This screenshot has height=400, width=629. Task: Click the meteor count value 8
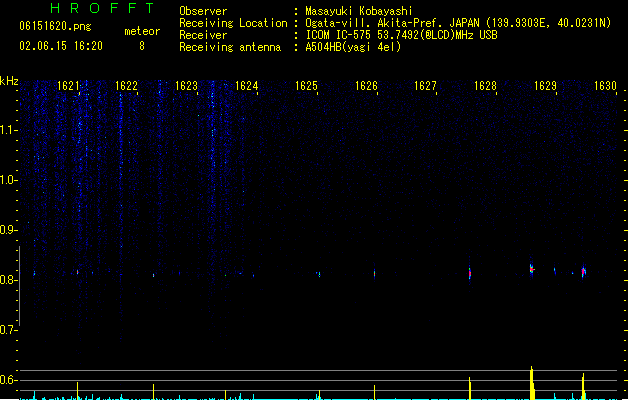[x=142, y=46]
